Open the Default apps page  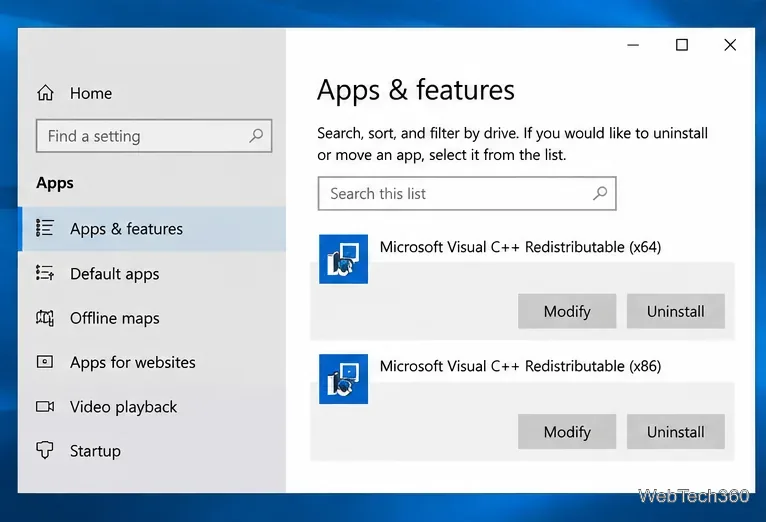coord(154,273)
